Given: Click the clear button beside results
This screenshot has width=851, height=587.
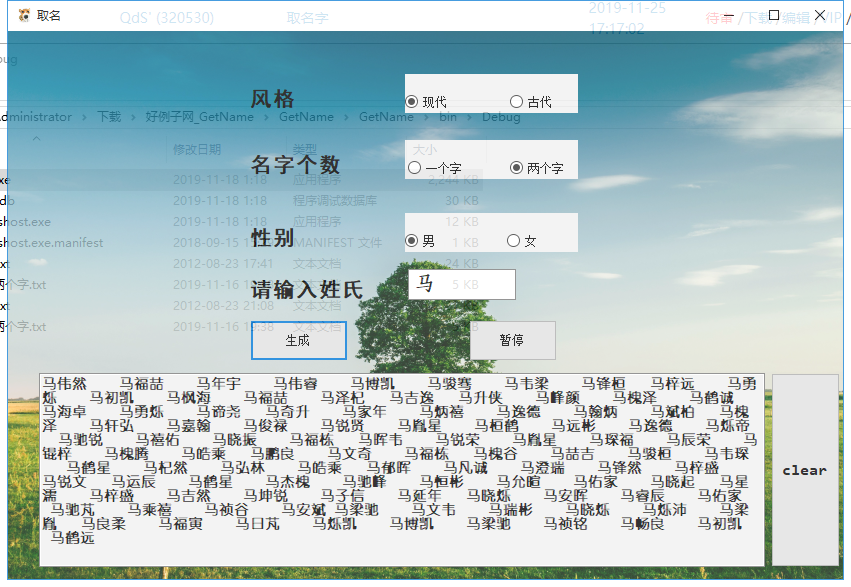Looking at the screenshot, I should [805, 470].
